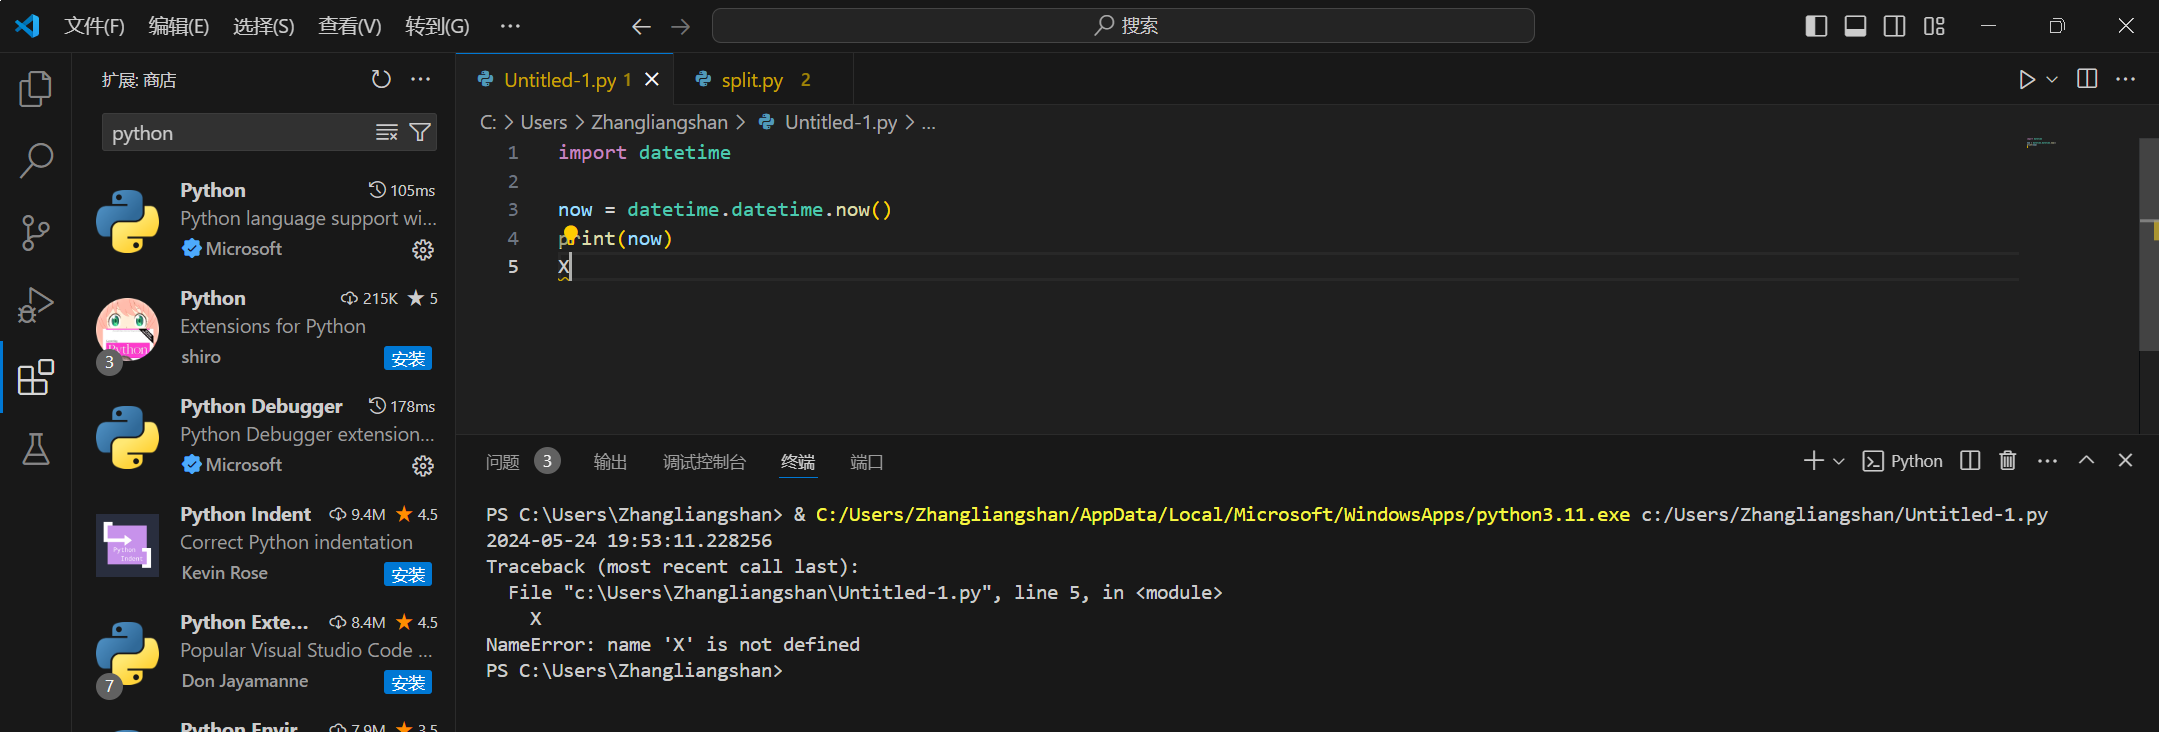Kill the terminal with the trash icon

click(2007, 460)
